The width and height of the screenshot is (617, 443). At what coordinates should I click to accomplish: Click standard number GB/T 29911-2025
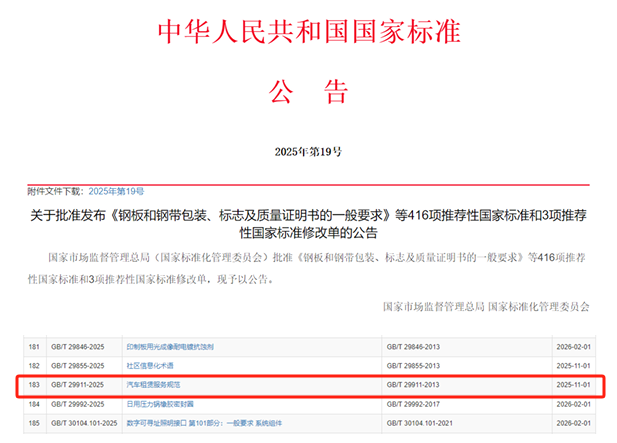click(x=78, y=384)
